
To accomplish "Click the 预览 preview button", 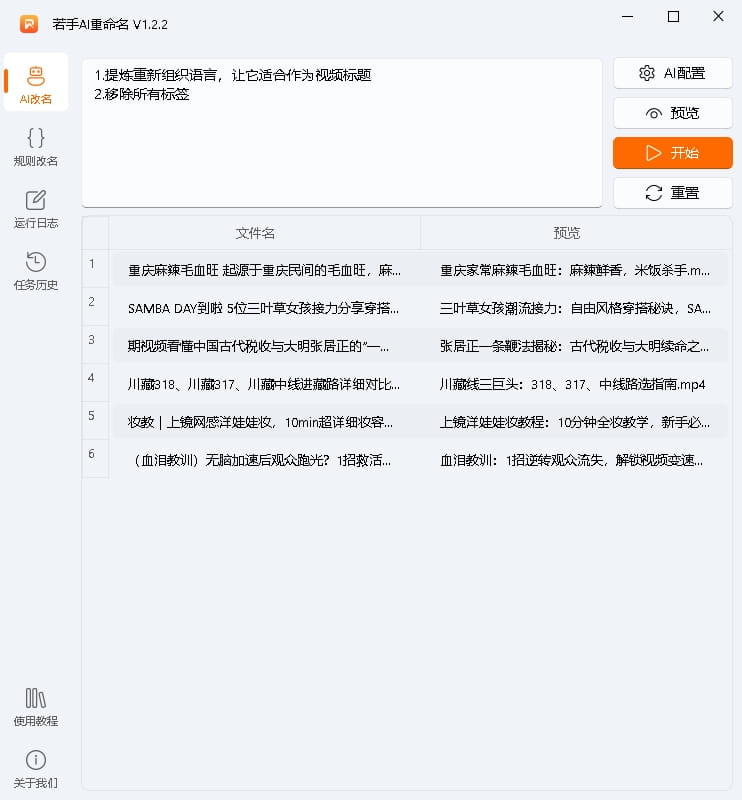I will (x=673, y=113).
